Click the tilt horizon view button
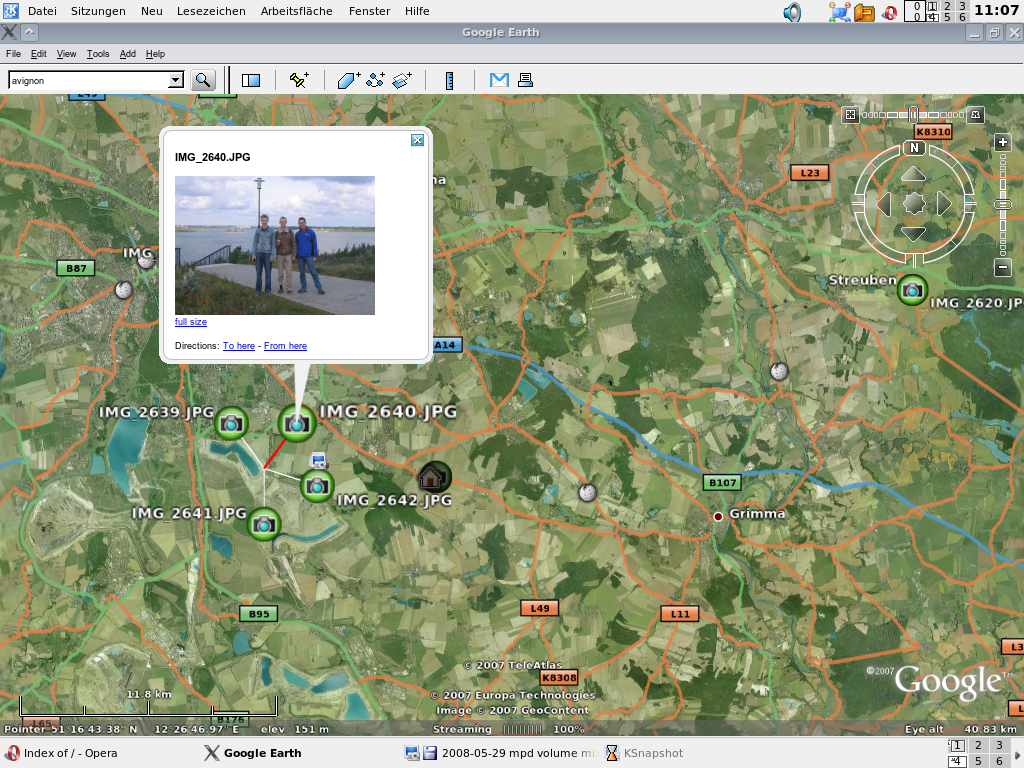 [x=975, y=115]
